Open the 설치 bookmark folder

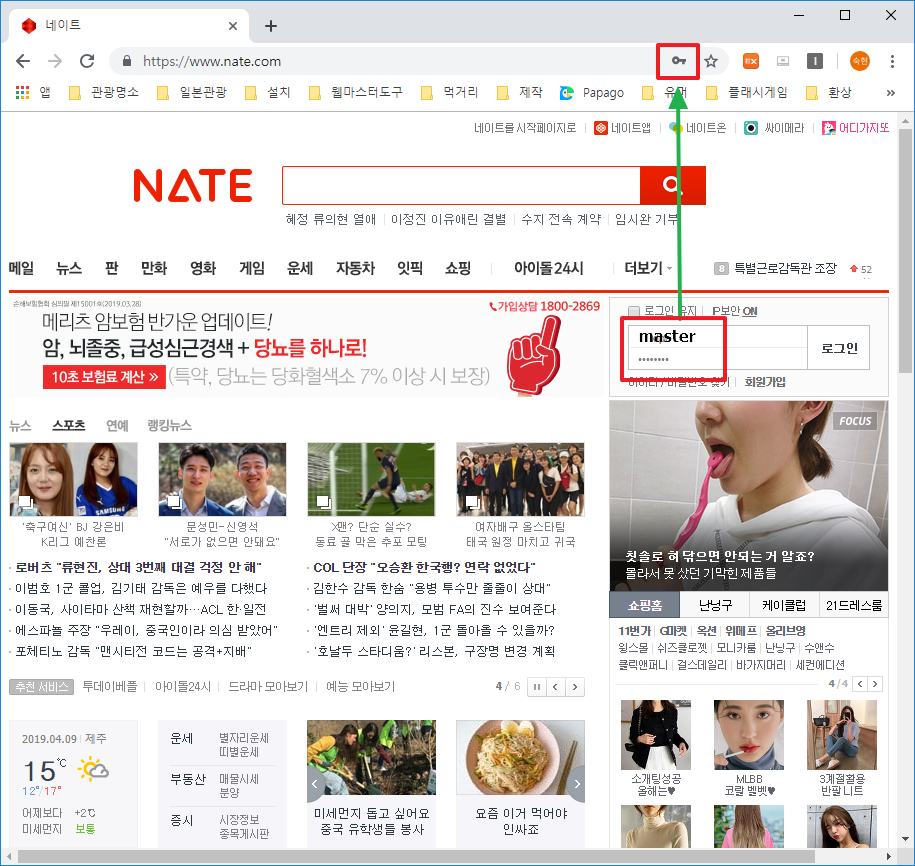[268, 92]
